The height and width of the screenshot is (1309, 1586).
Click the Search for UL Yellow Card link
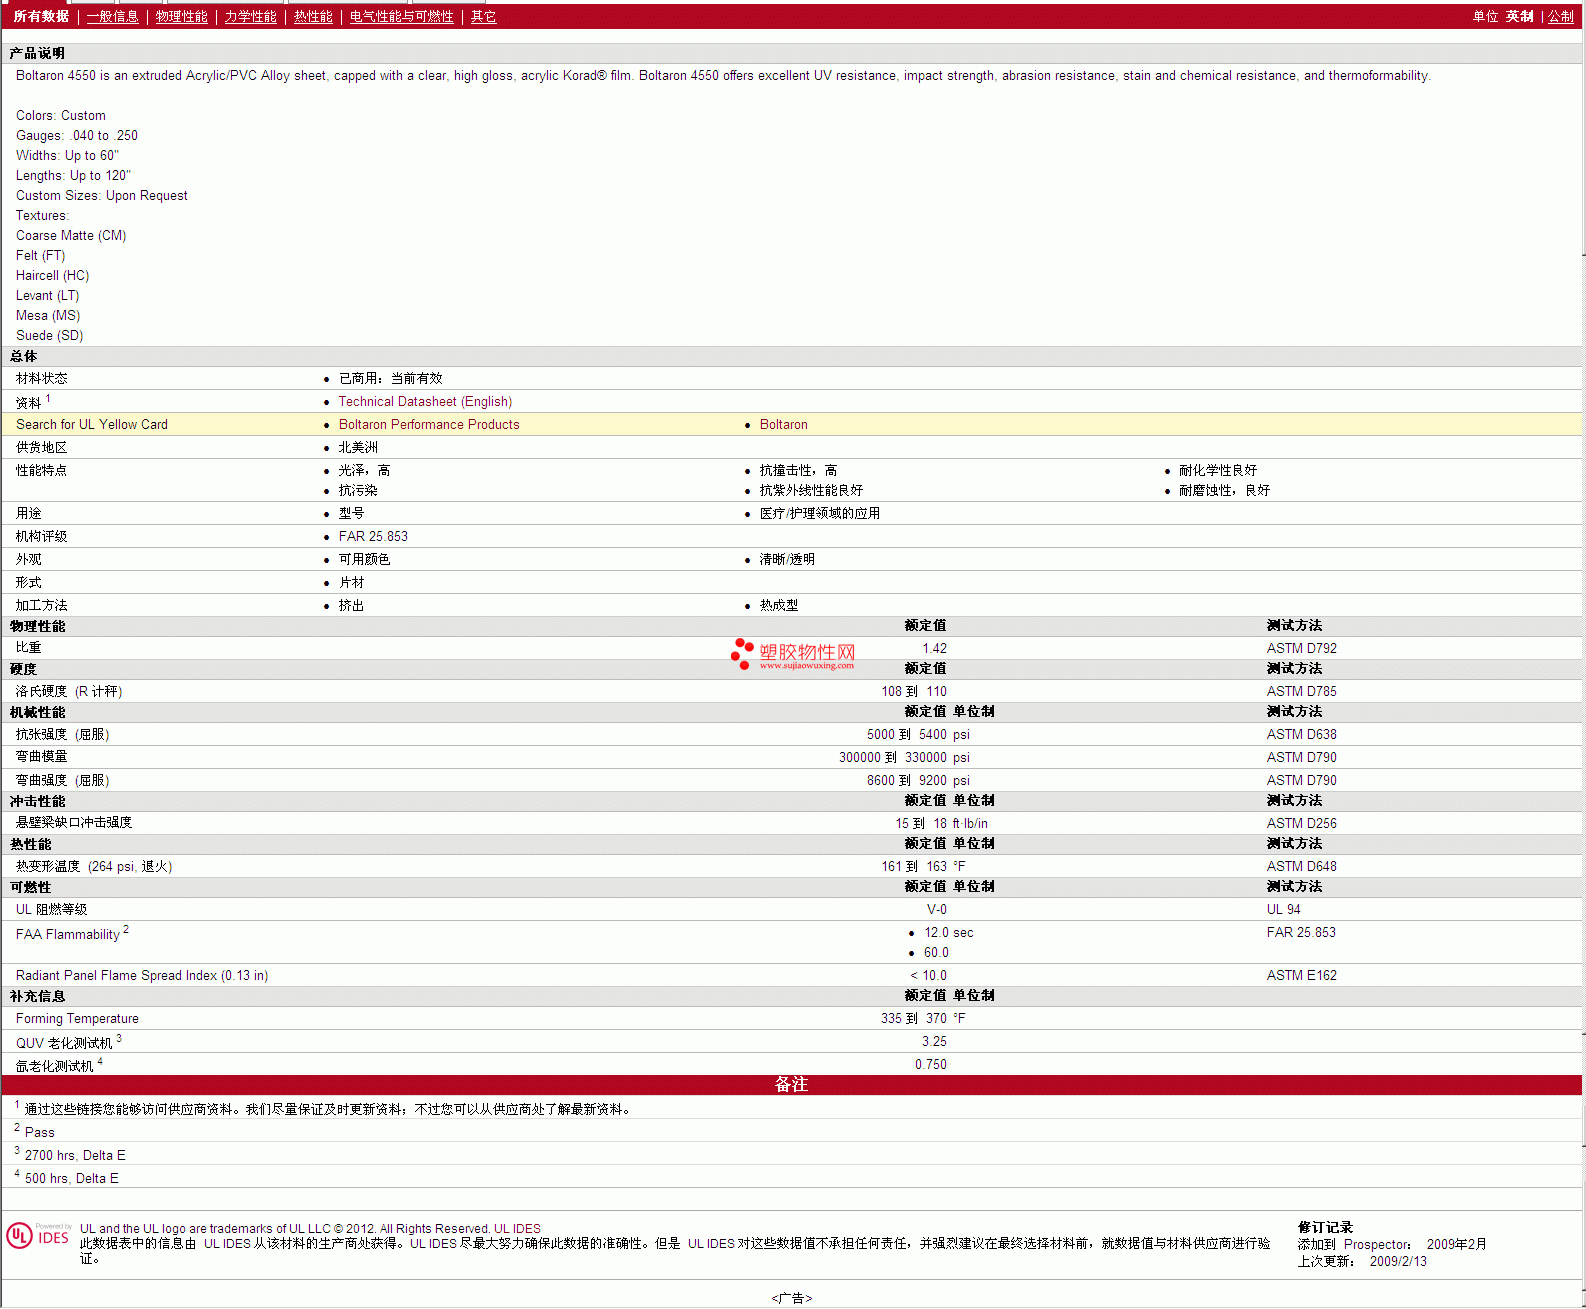[92, 425]
